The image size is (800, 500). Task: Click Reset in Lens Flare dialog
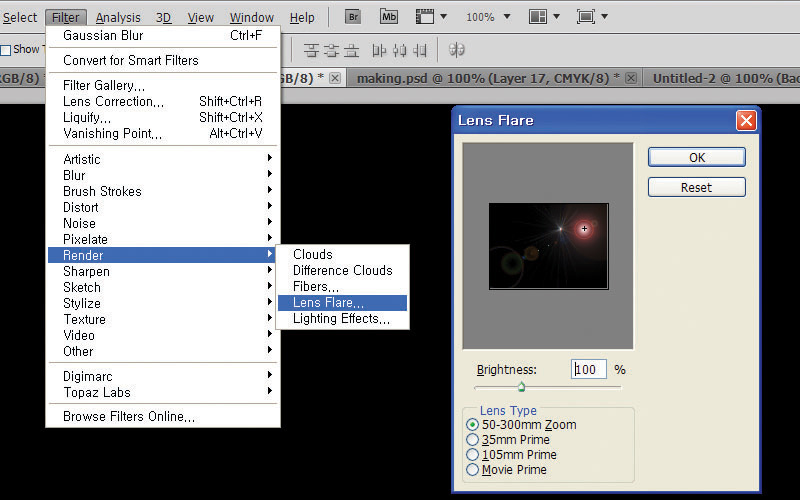(697, 187)
